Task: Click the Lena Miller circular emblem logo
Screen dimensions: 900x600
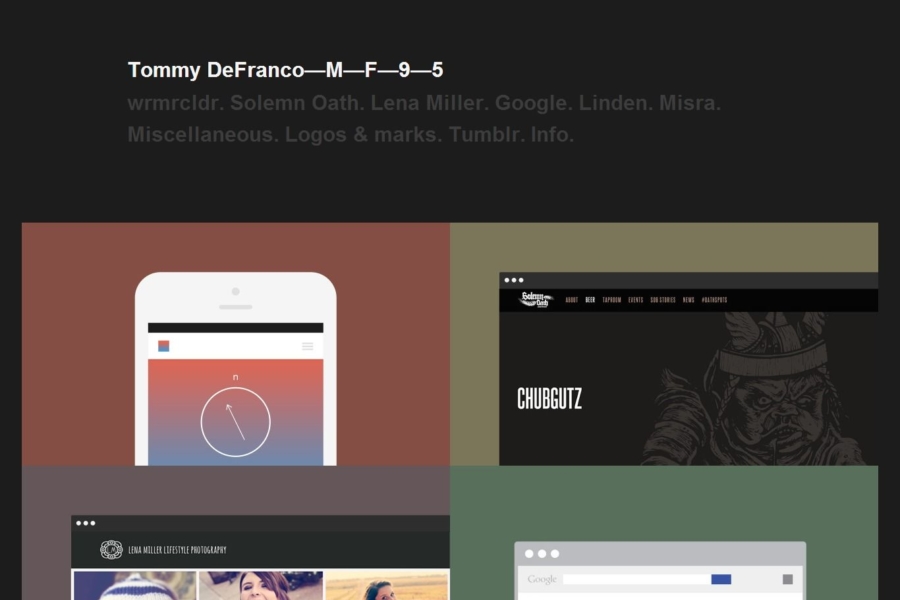Action: point(111,549)
